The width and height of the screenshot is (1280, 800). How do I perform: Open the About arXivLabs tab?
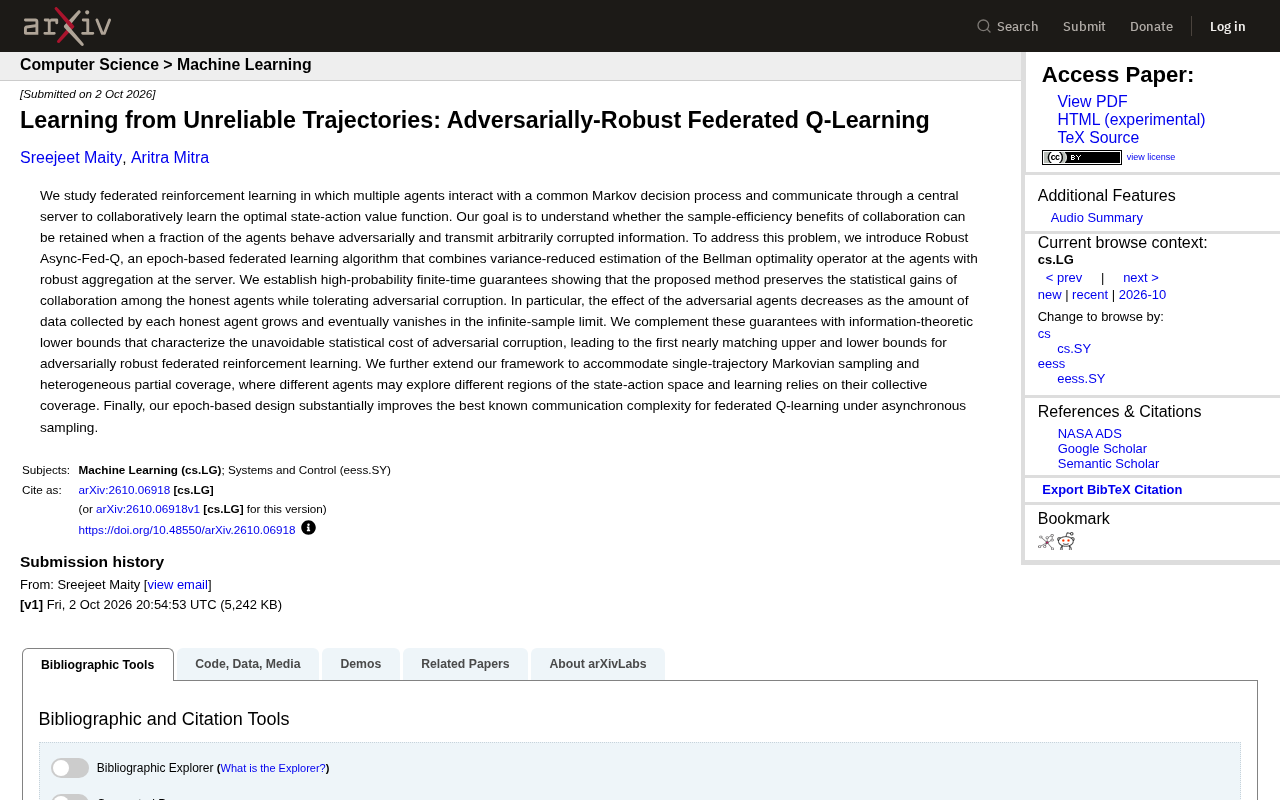point(598,664)
